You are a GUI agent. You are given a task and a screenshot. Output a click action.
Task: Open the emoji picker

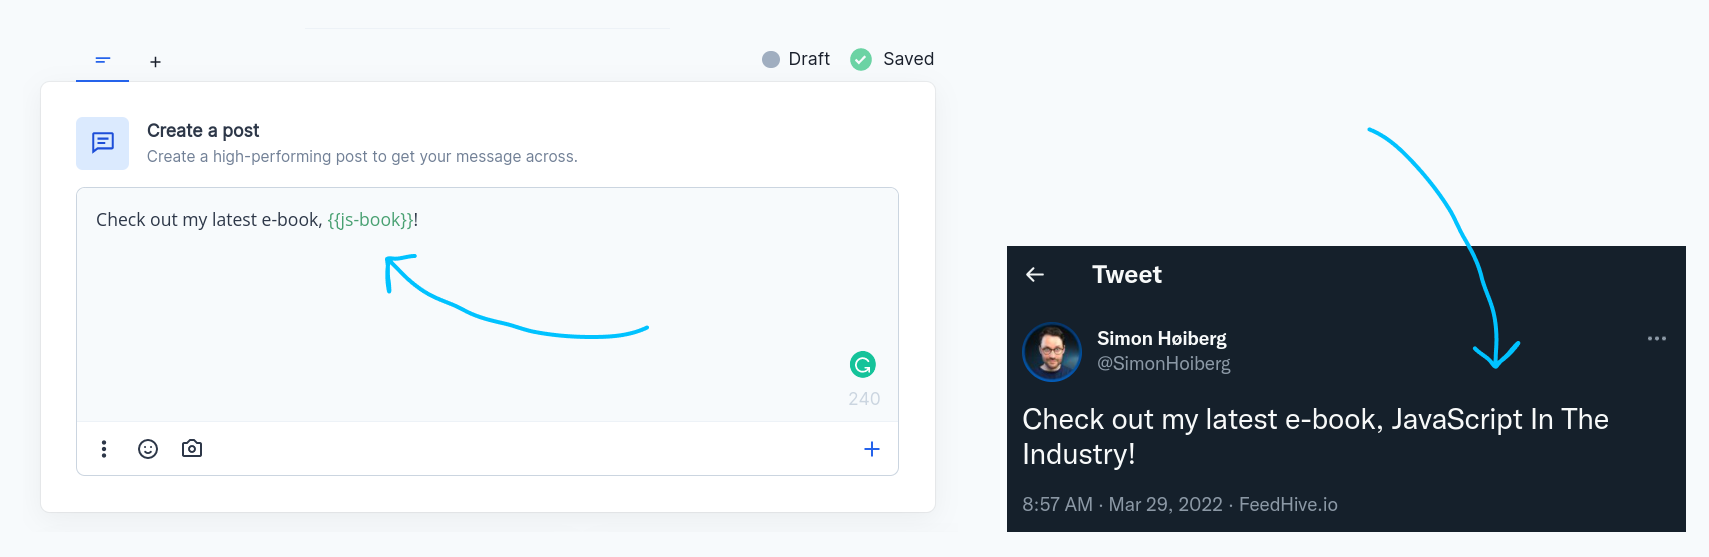pyautogui.click(x=148, y=449)
